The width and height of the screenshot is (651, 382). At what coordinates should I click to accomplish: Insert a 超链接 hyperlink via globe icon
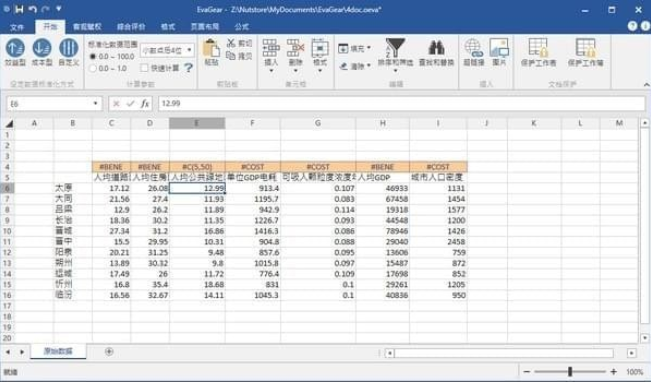474,48
